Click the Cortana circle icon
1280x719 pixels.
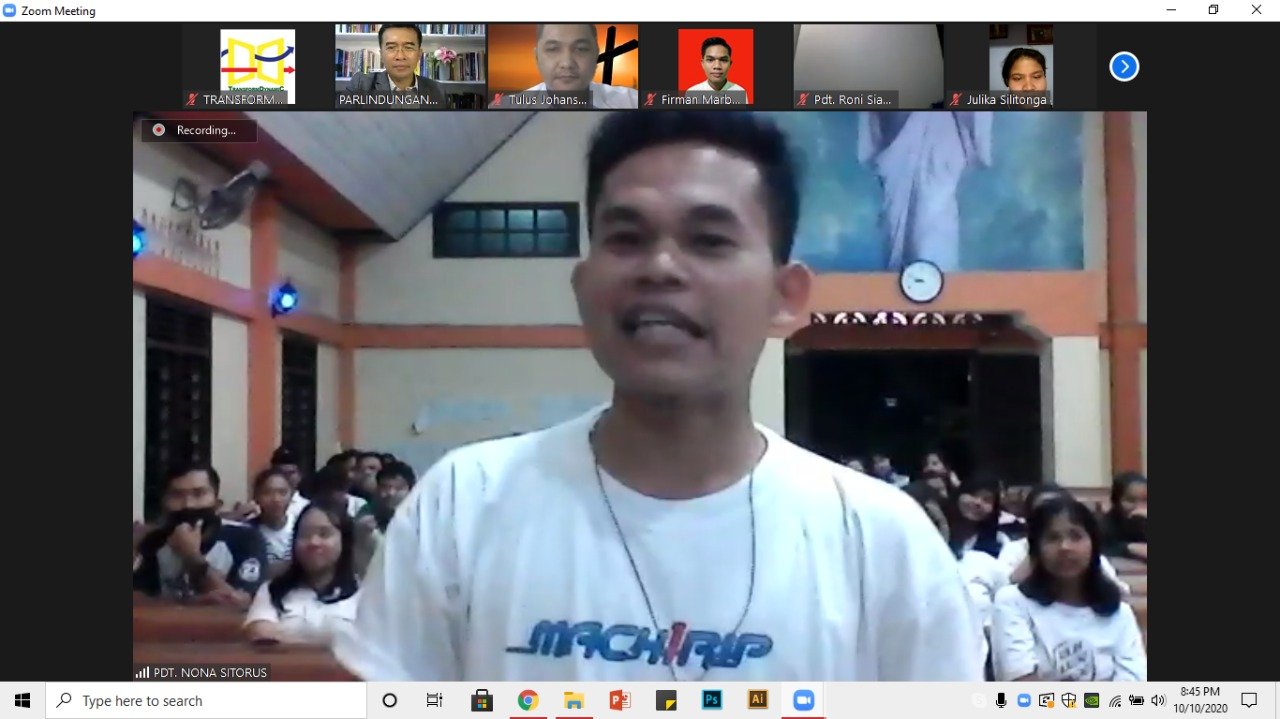[x=390, y=700]
